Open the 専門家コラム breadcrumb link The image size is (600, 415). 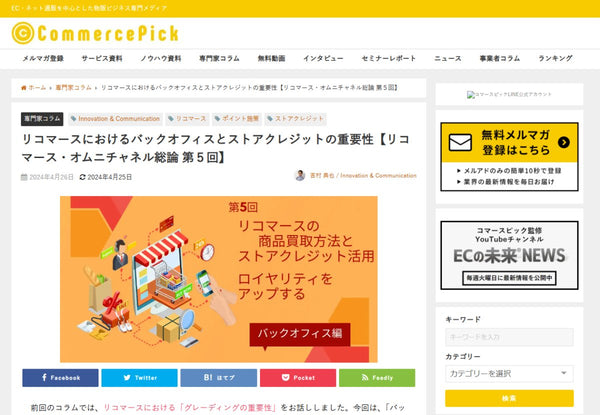73,88
